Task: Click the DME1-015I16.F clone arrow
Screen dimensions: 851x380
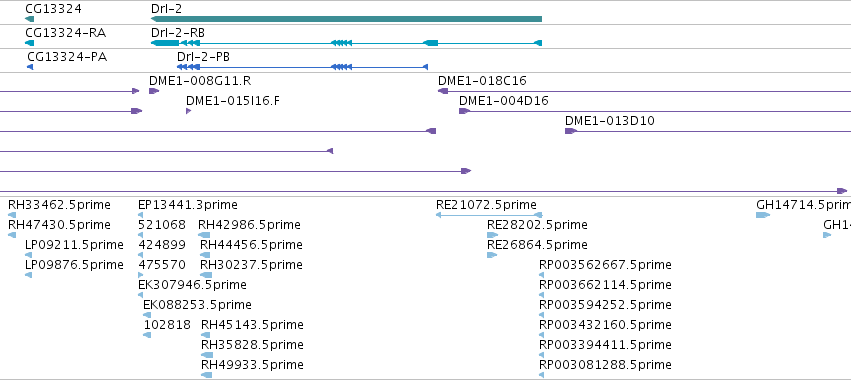Action: click(x=188, y=111)
